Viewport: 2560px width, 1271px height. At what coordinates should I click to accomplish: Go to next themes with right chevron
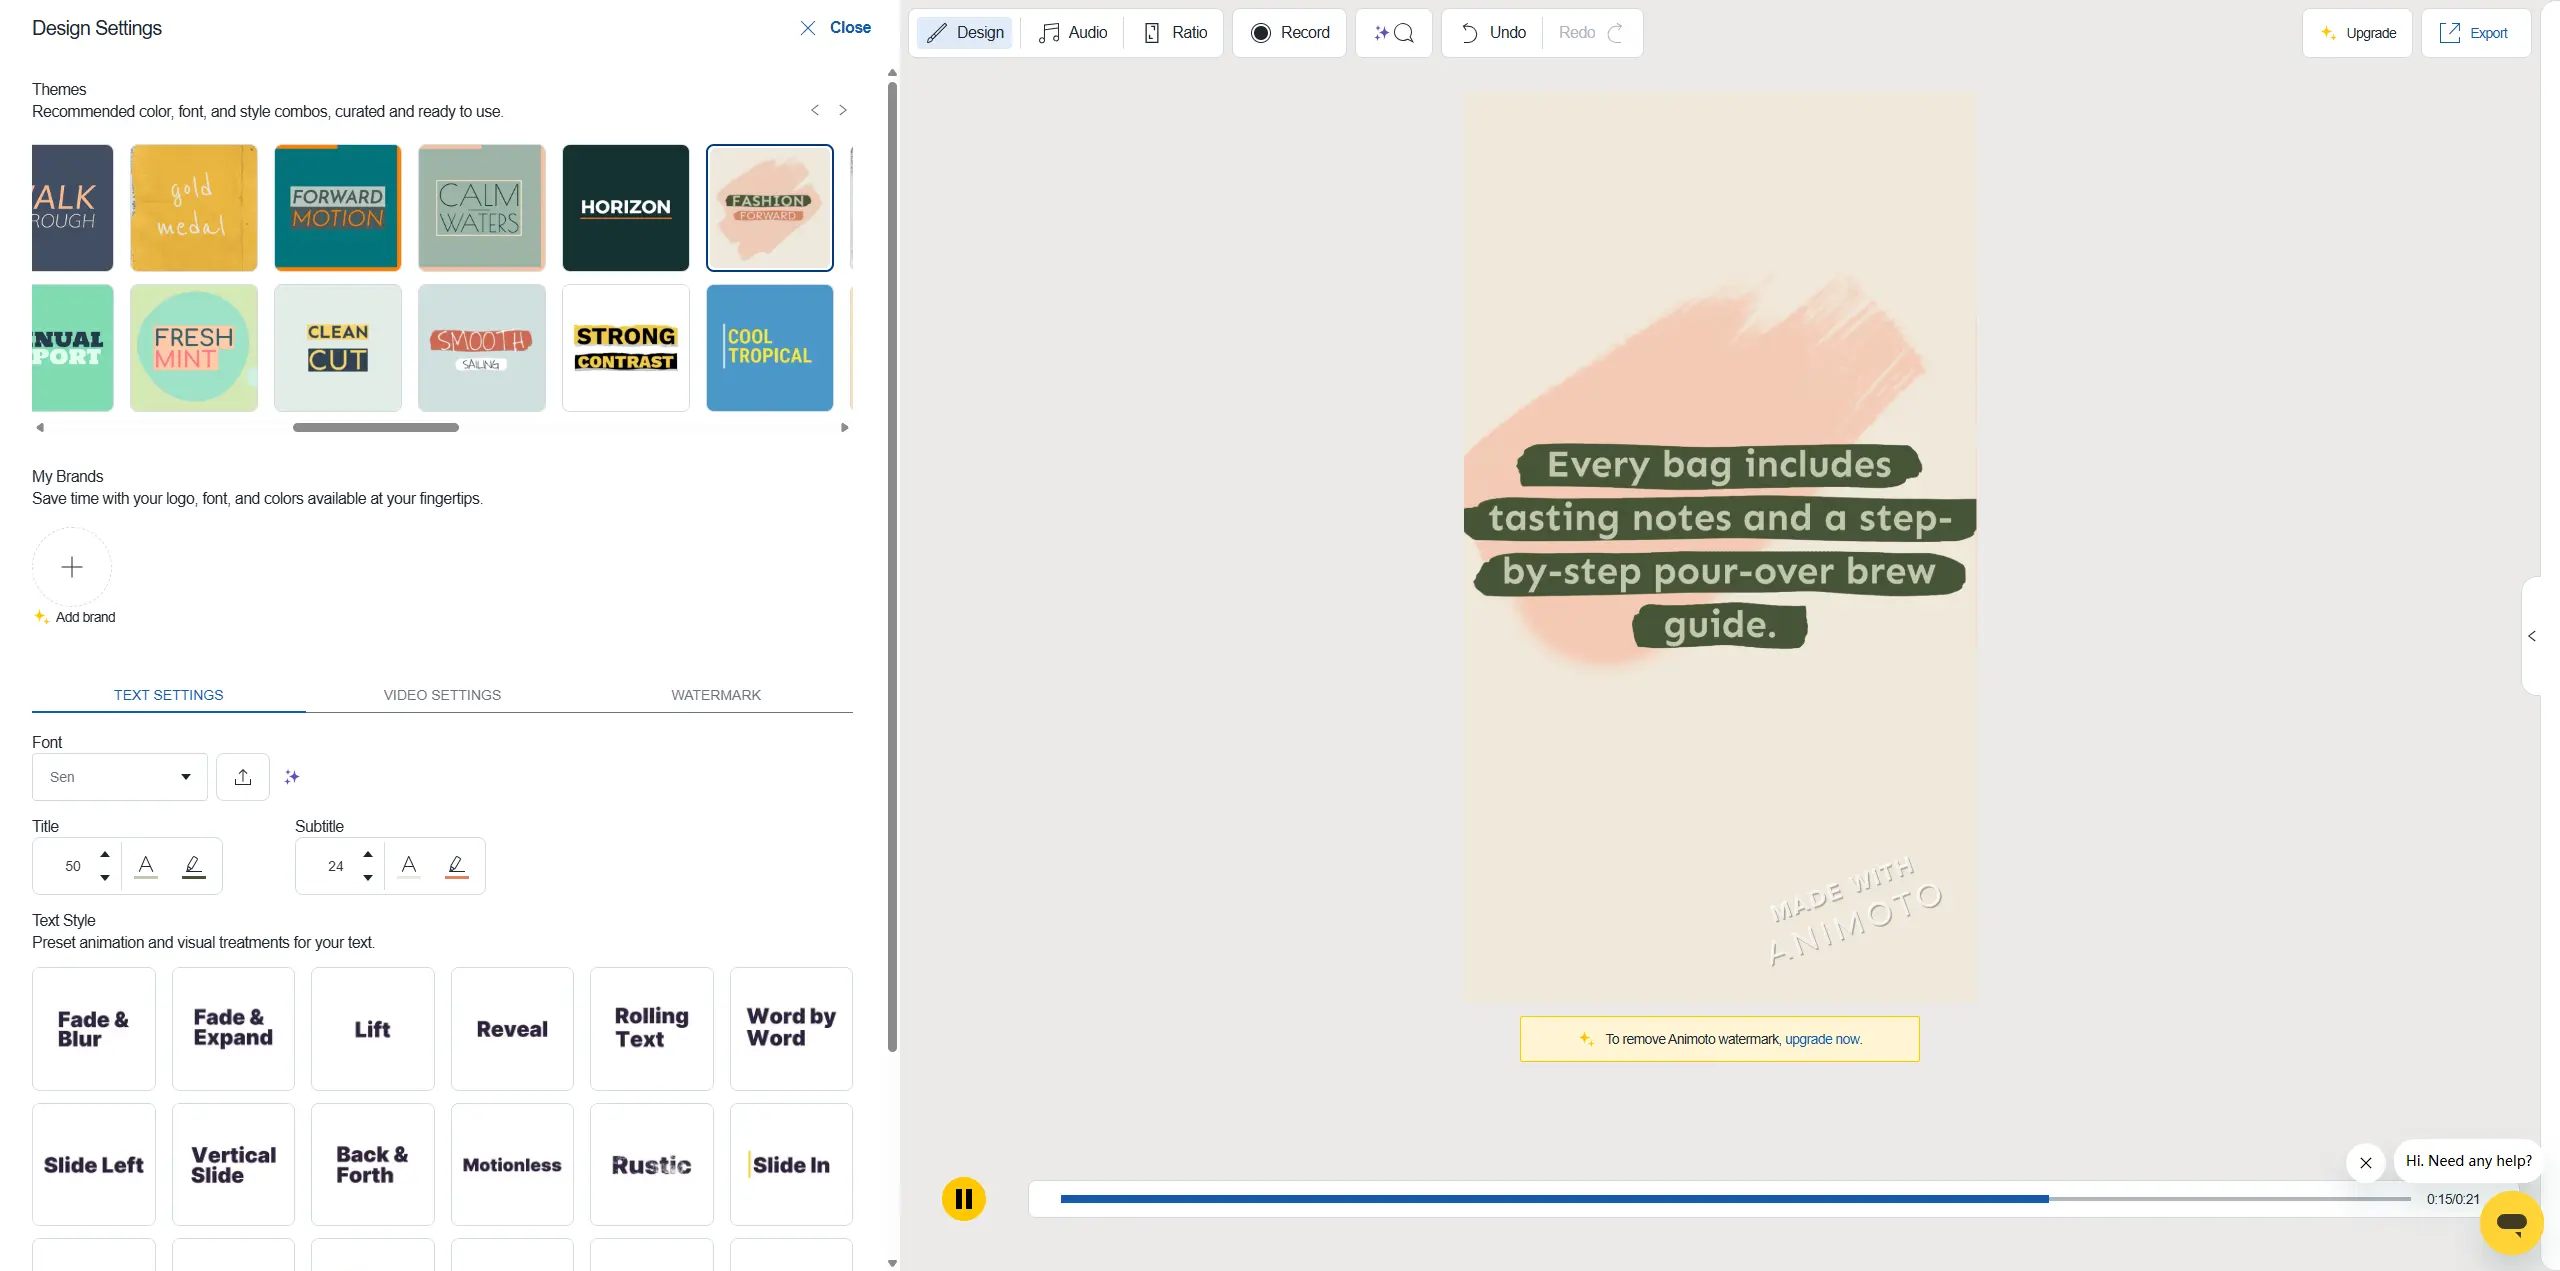pyautogui.click(x=843, y=110)
